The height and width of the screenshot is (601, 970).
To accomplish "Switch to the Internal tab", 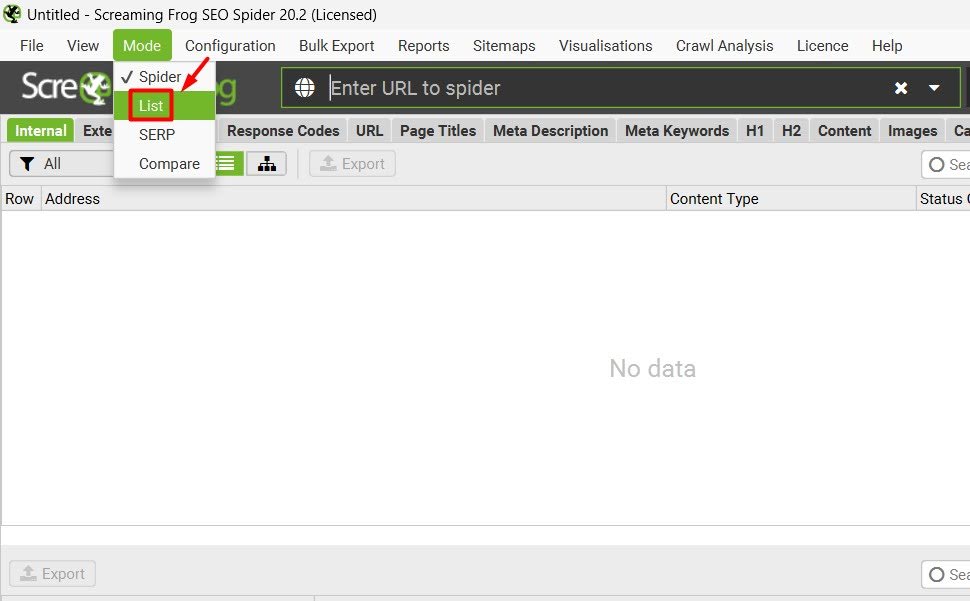I will [40, 130].
